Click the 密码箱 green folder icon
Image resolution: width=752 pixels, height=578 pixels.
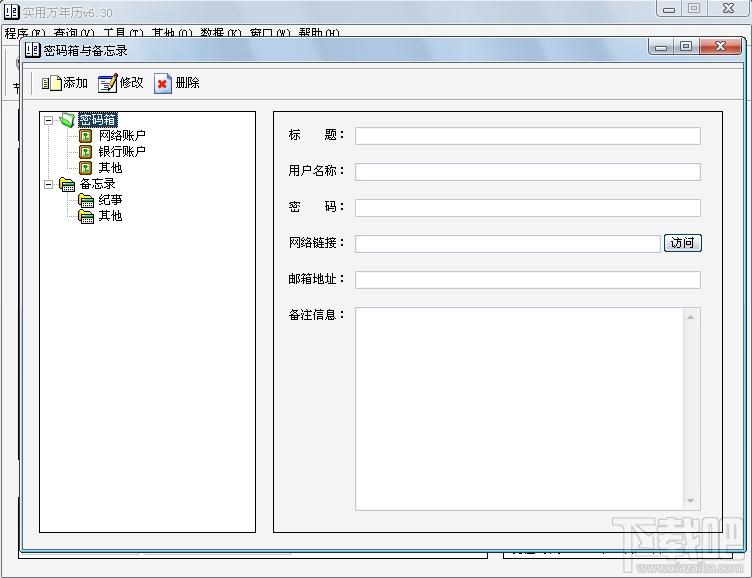tap(67, 120)
